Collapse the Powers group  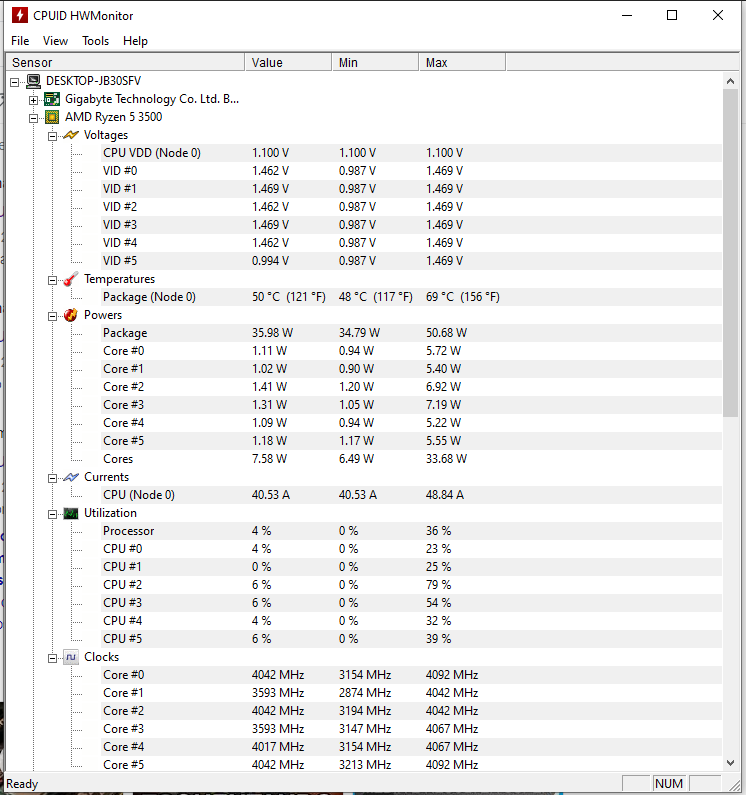[52, 316]
